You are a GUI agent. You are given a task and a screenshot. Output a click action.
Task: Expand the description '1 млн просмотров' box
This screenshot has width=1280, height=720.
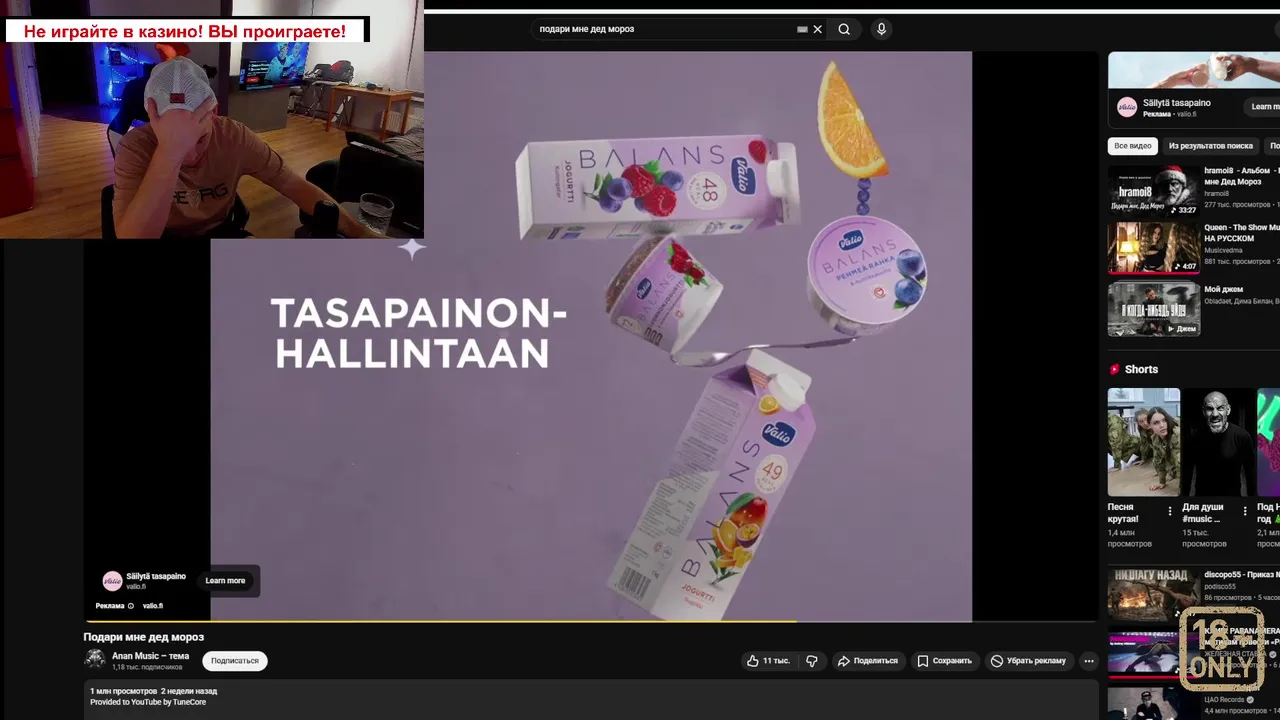coord(591,699)
